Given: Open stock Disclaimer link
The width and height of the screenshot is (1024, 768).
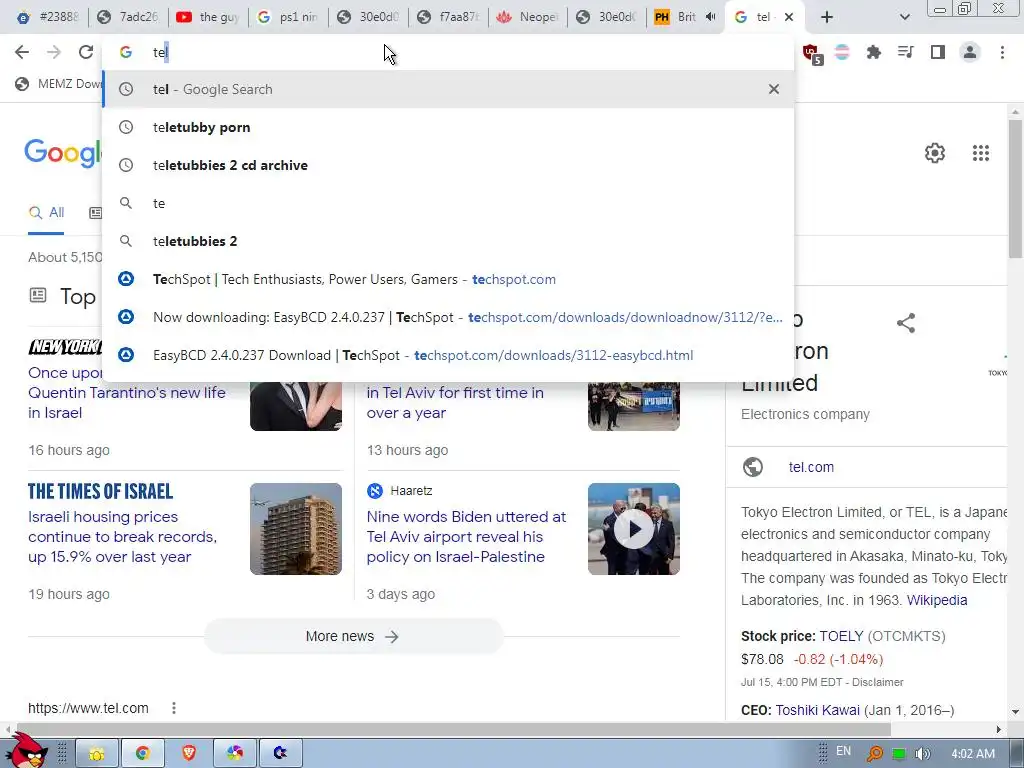Looking at the screenshot, I should tap(877, 682).
